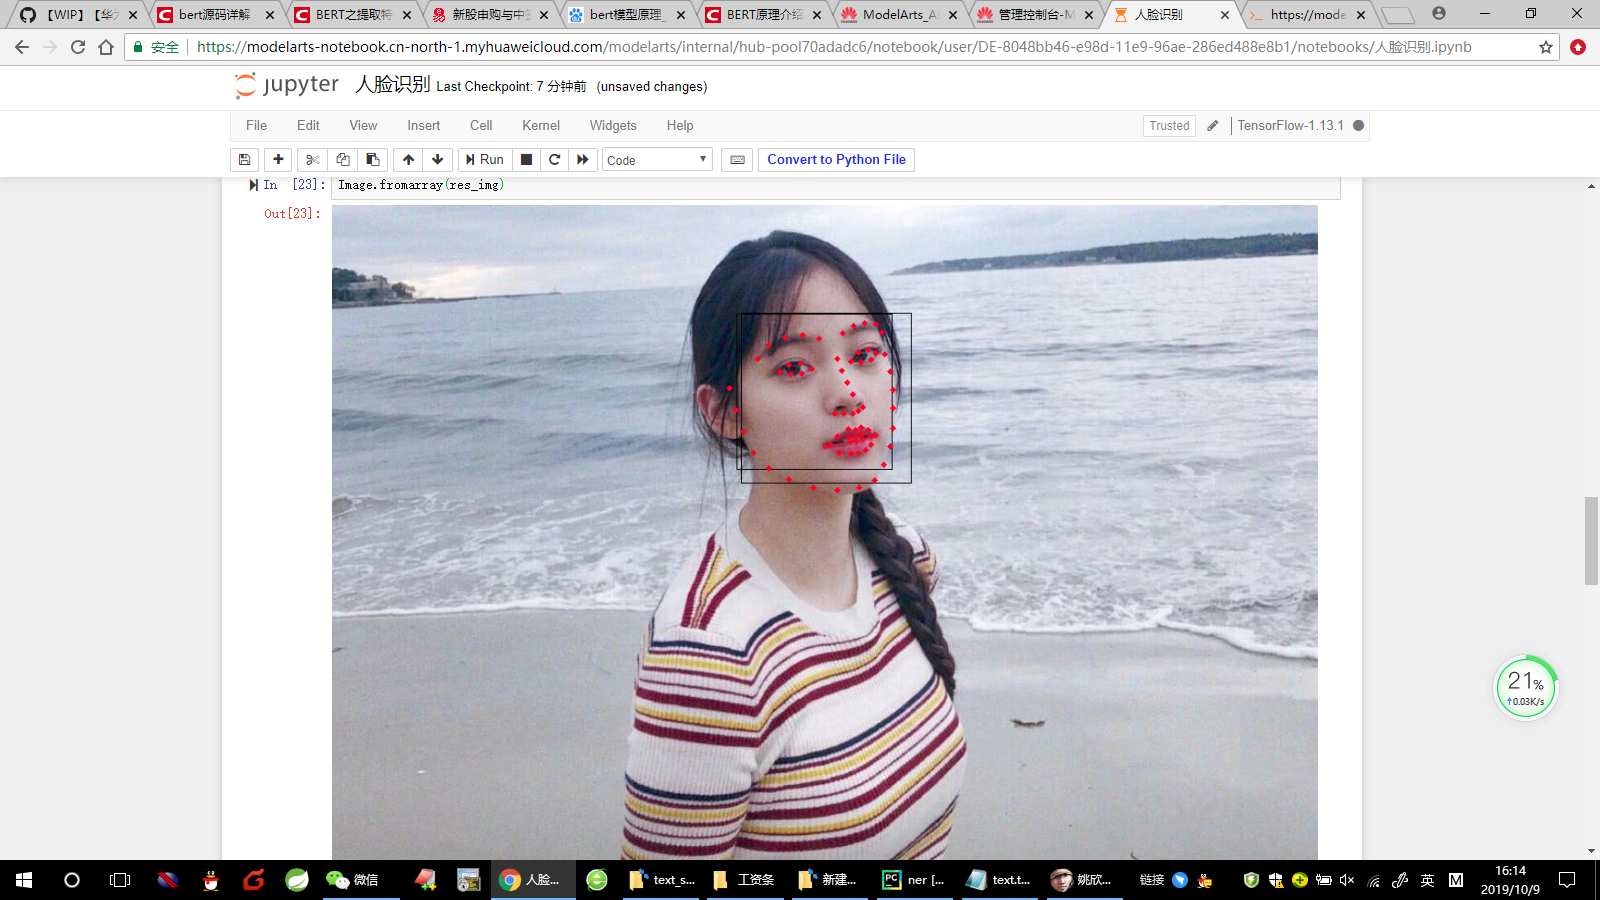Toggle the 英 input language indicator

pyautogui.click(x=1427, y=880)
